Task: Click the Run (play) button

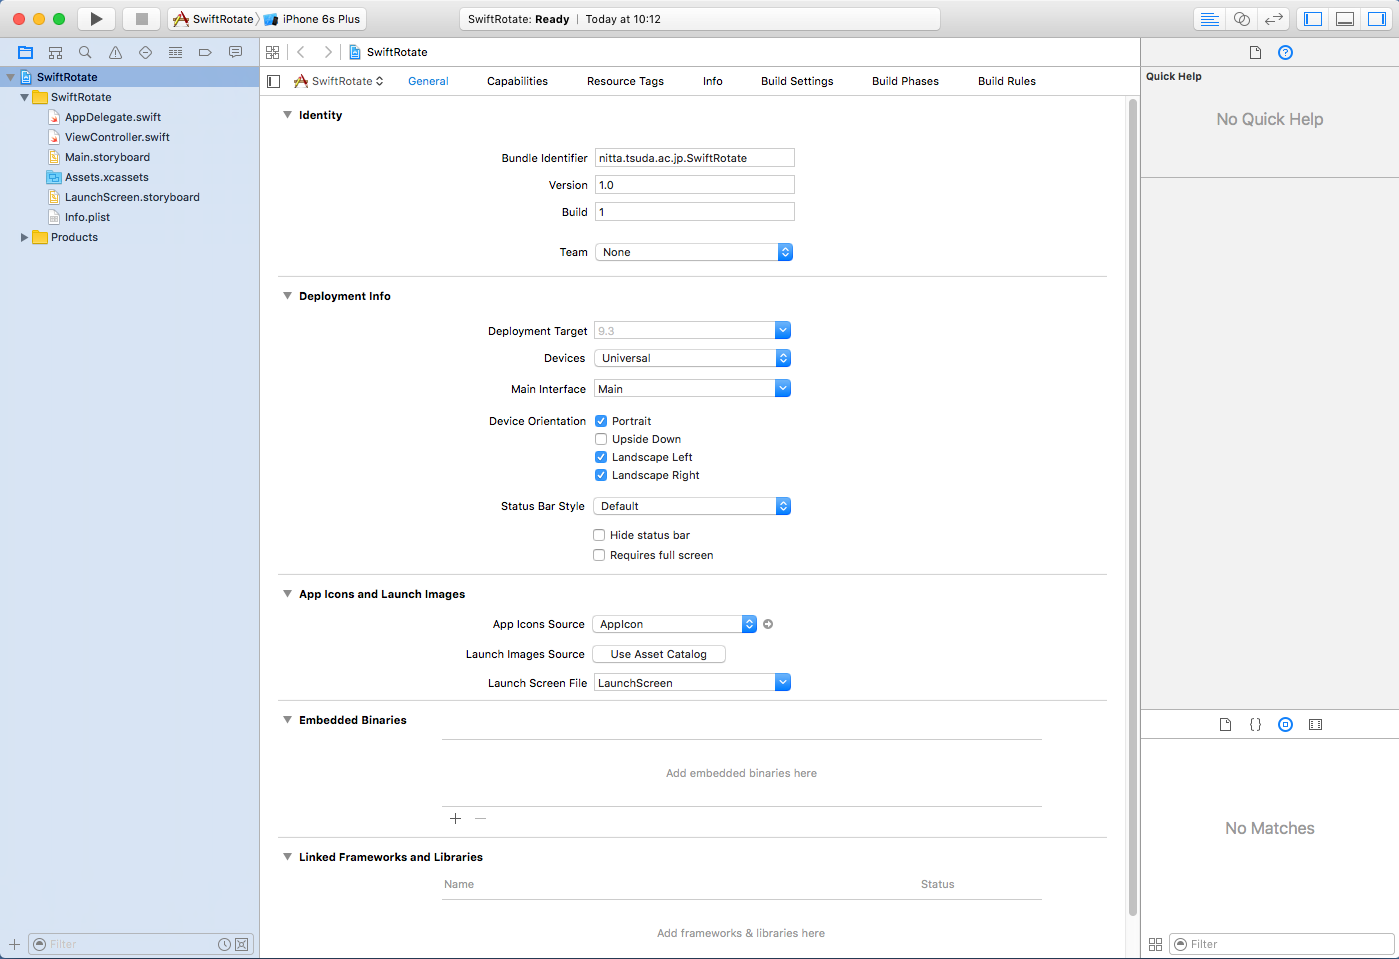Action: 96,19
